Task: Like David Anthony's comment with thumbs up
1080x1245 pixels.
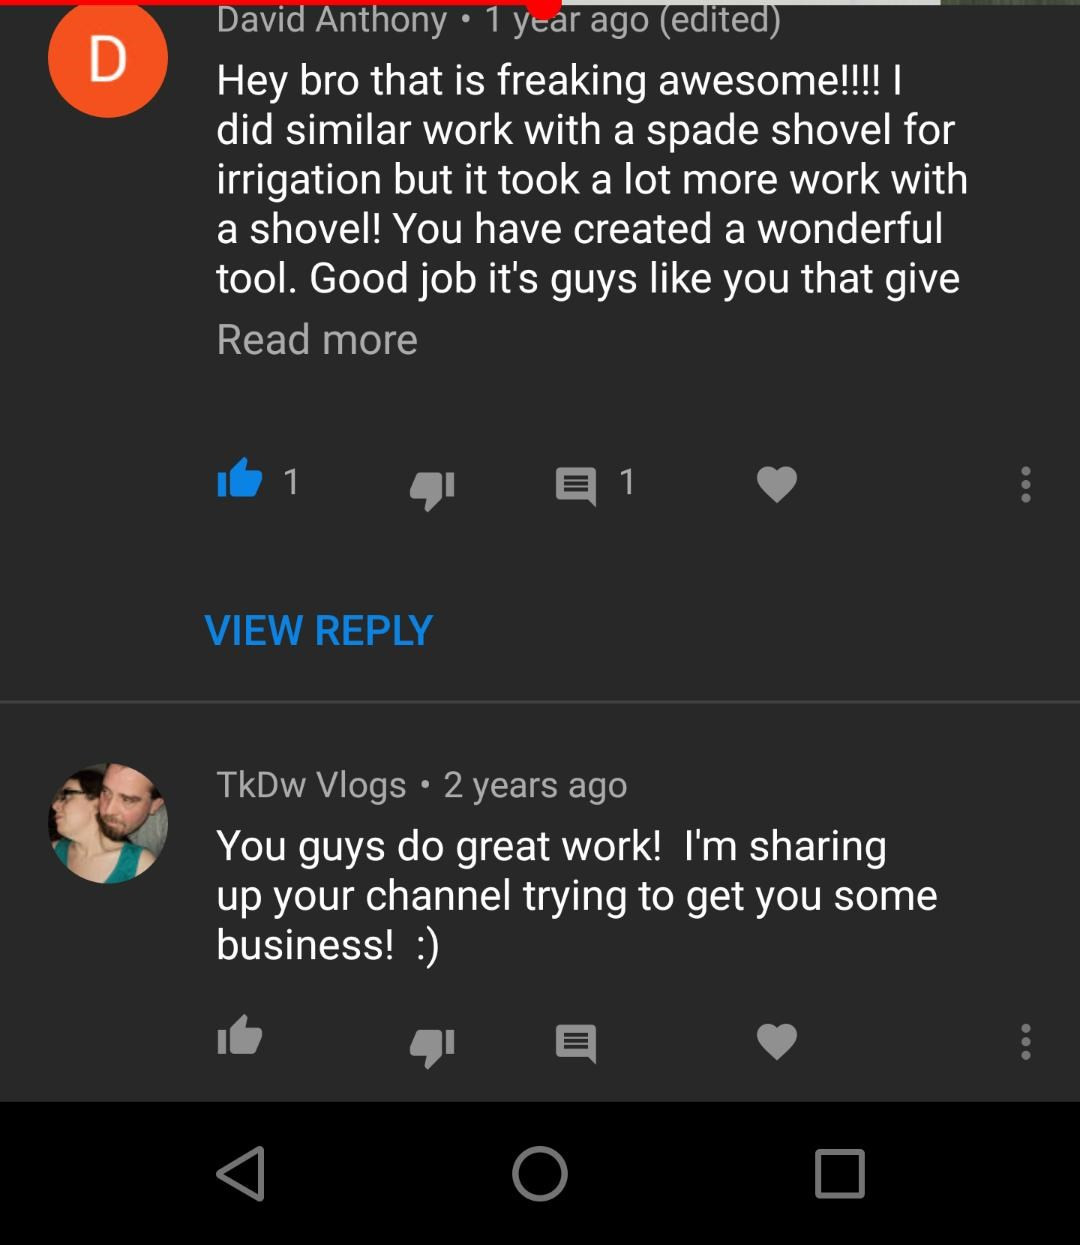Action: point(240,479)
